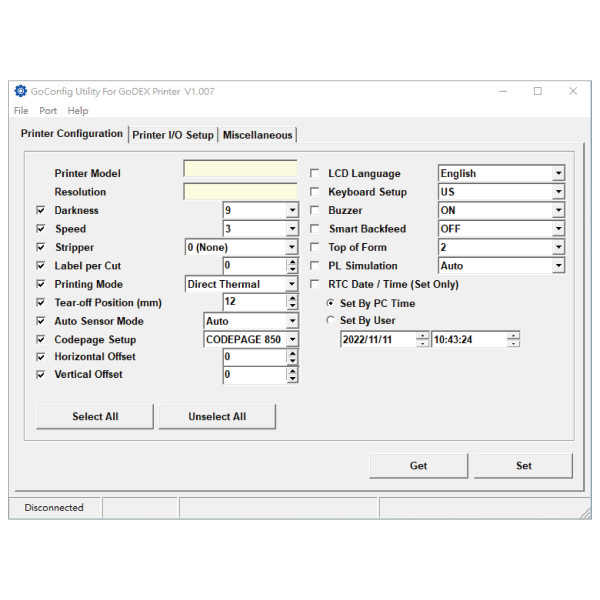Enable the PL Simulation checkbox
This screenshot has width=600, height=600.
314,266
